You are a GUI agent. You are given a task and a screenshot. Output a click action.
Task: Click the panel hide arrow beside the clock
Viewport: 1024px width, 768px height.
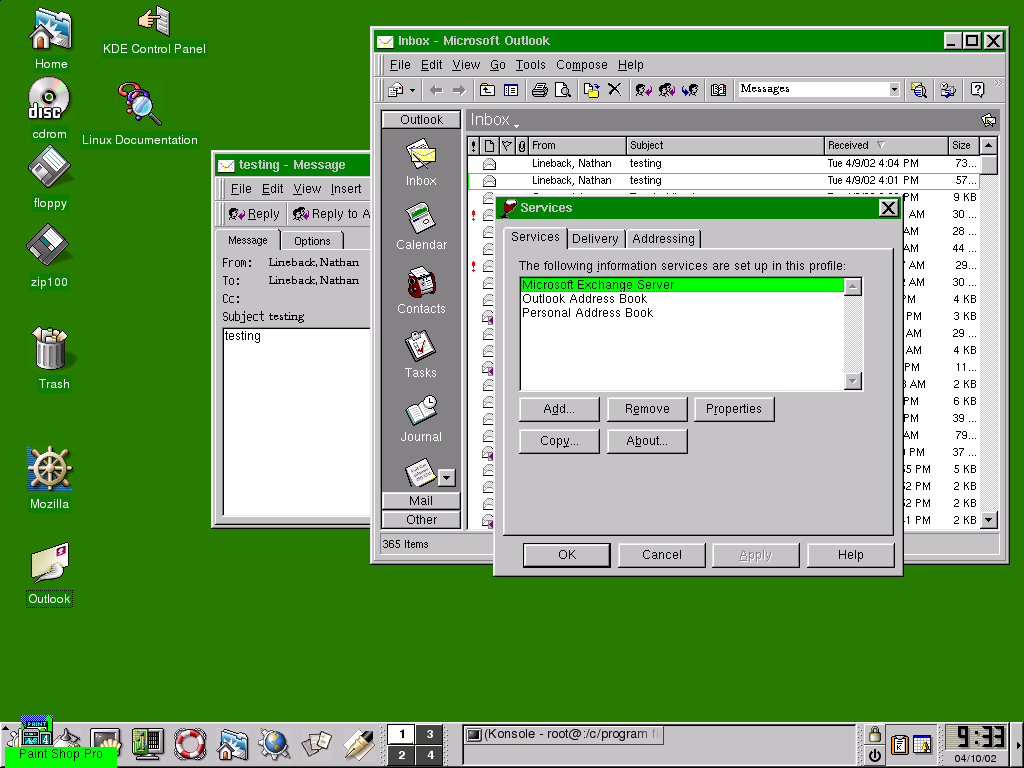1018,744
